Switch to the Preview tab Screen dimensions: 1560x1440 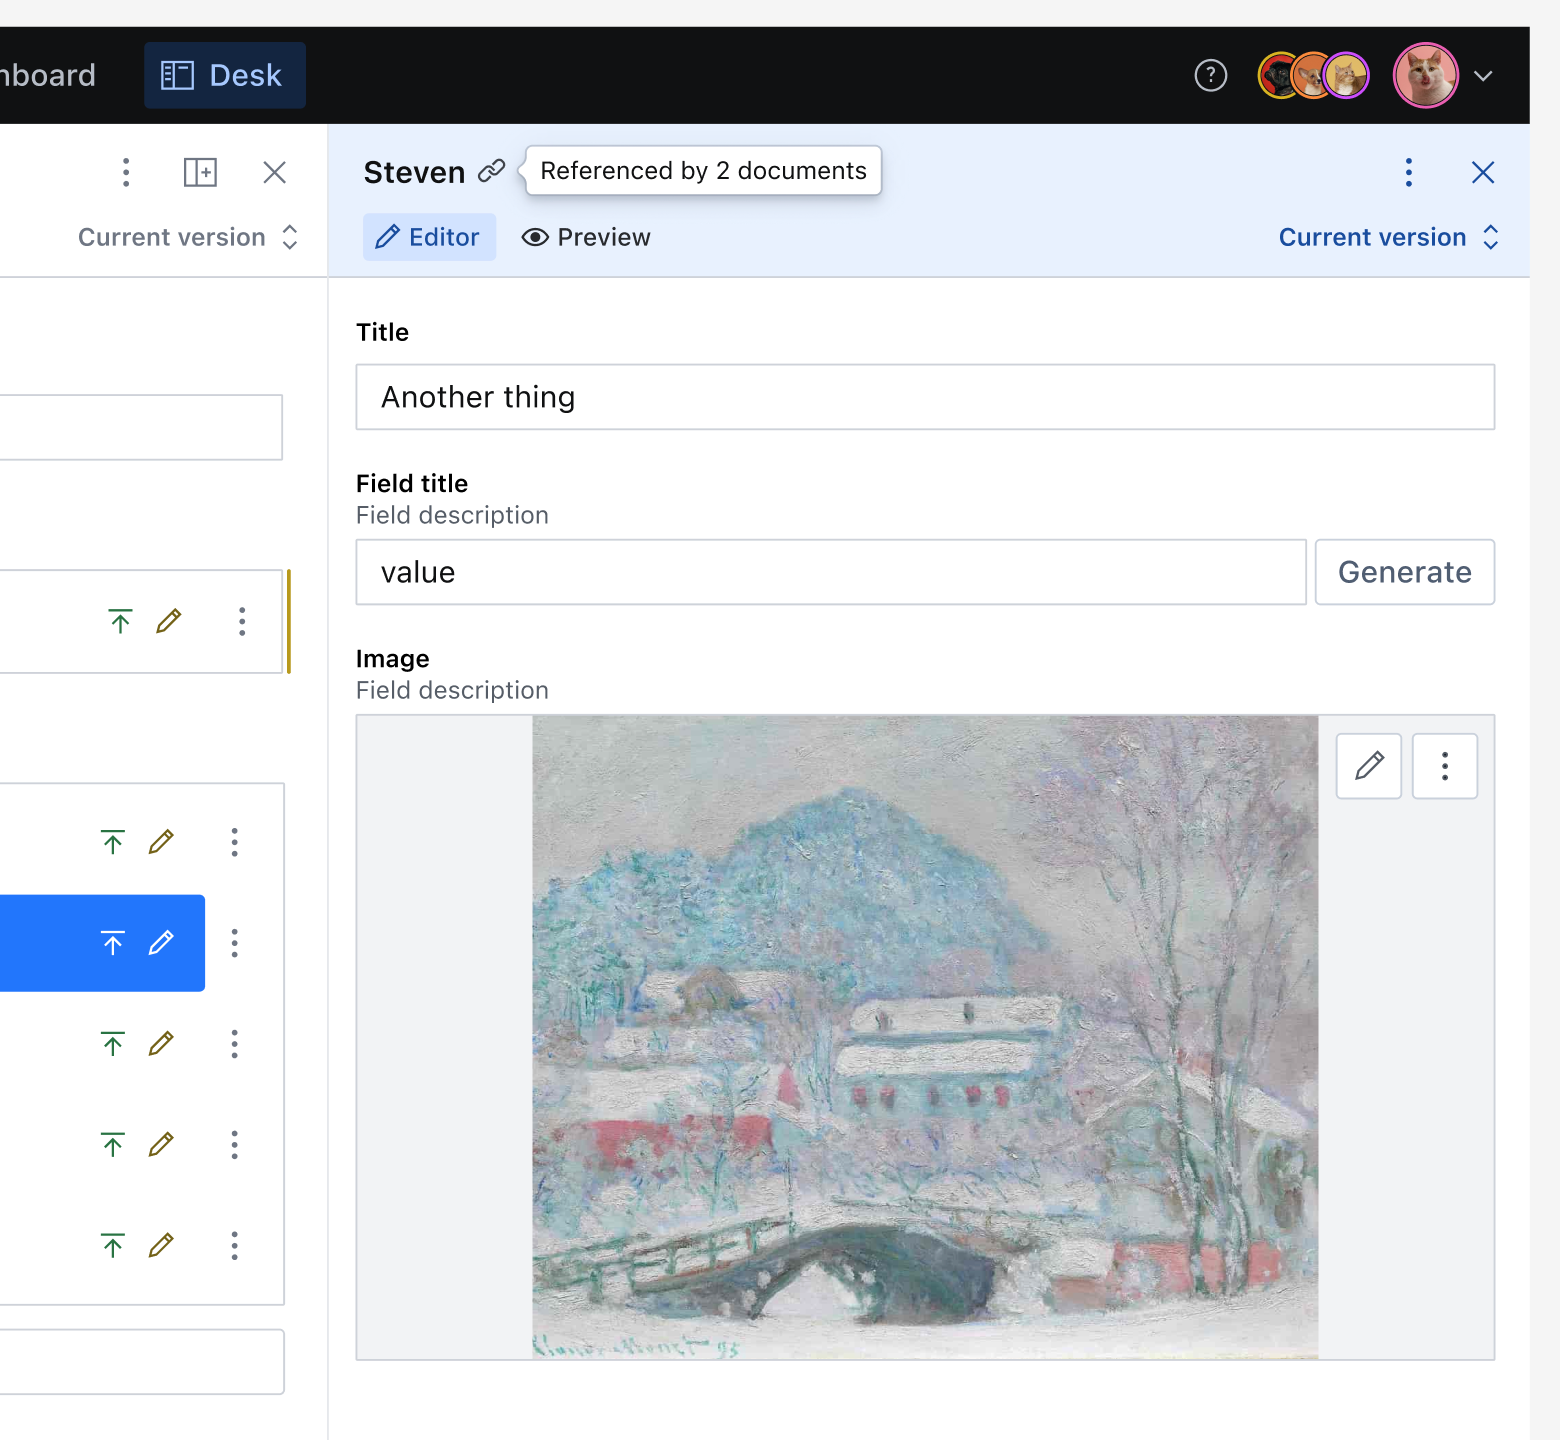[585, 237]
